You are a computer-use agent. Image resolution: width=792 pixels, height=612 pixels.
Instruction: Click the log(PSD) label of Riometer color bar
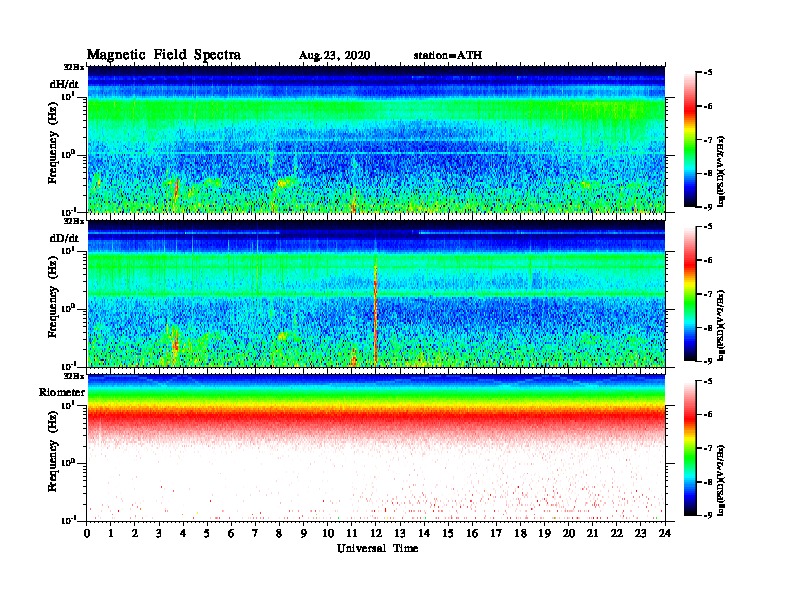(721, 480)
